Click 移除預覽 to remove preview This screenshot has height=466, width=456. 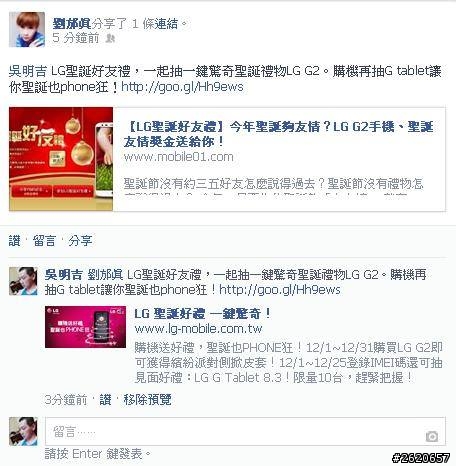click(x=147, y=399)
